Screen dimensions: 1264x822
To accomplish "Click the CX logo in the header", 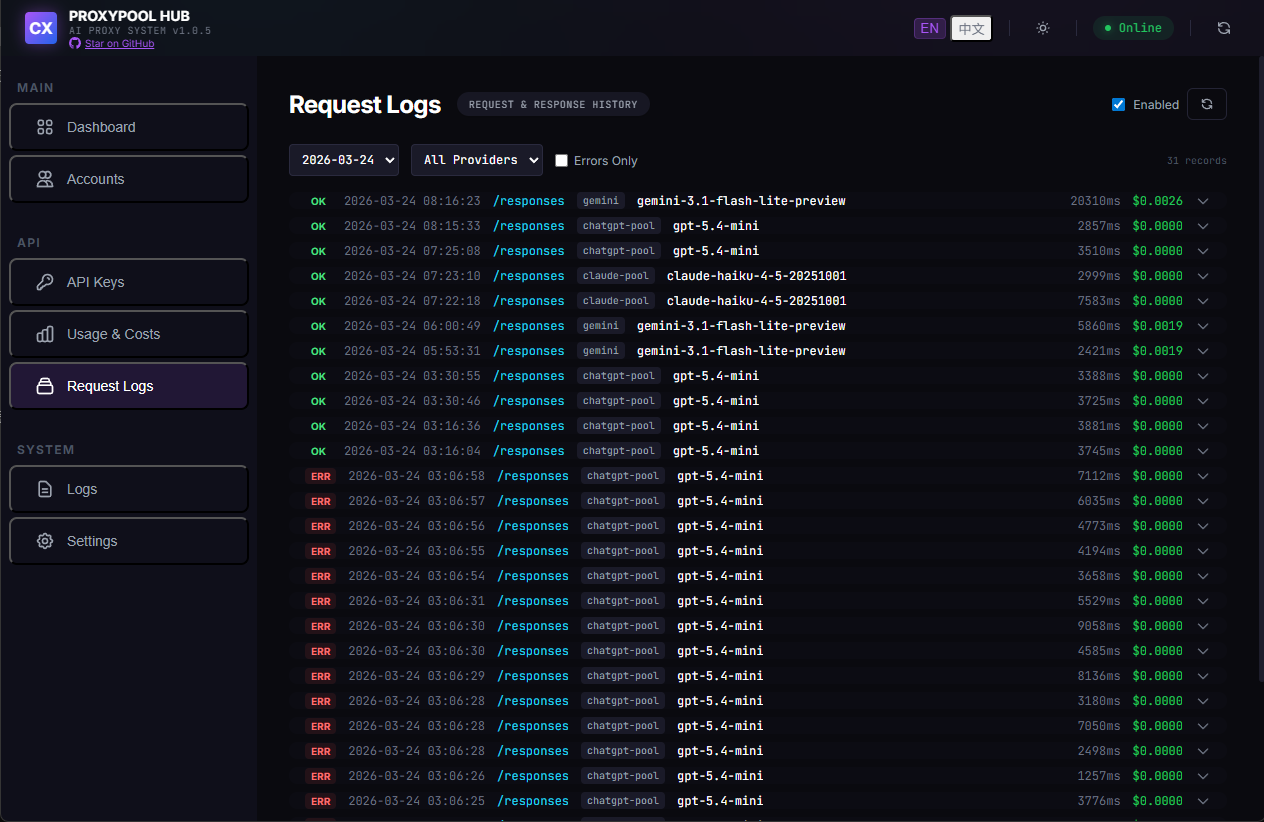I will 40,28.
